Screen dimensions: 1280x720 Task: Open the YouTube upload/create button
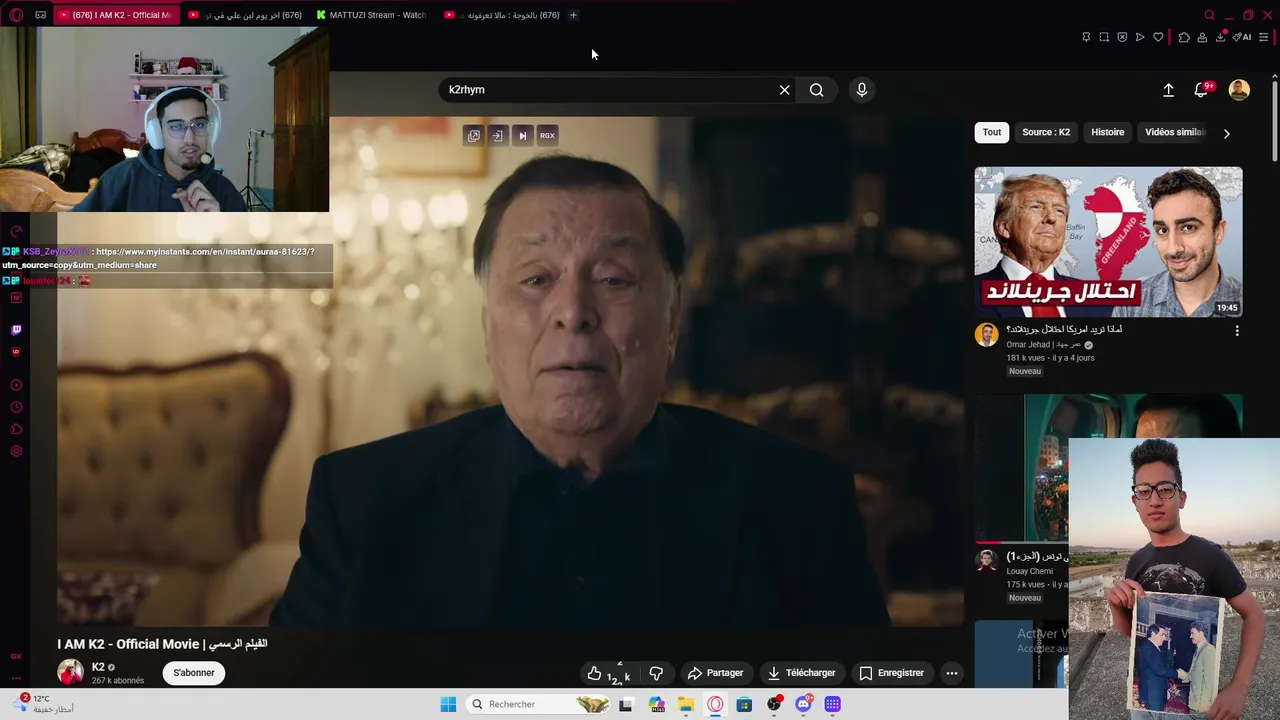point(1168,90)
